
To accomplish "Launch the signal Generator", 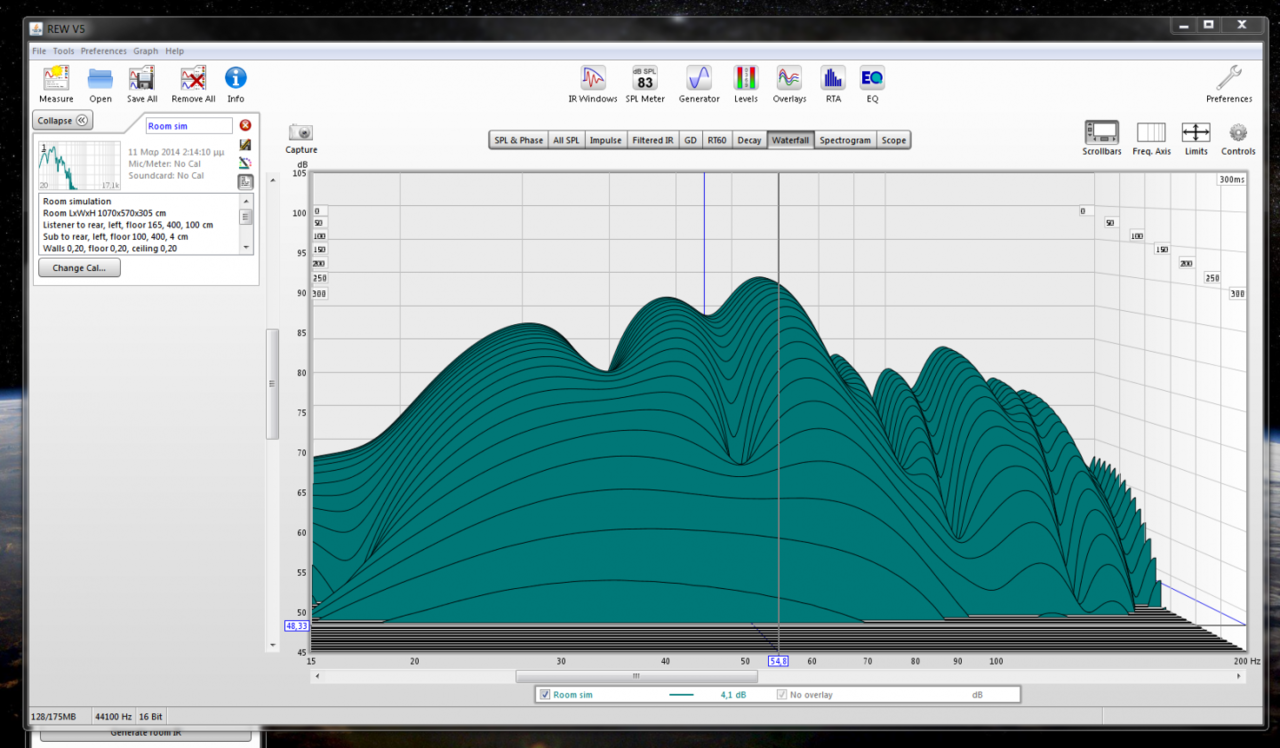I will click(x=698, y=79).
